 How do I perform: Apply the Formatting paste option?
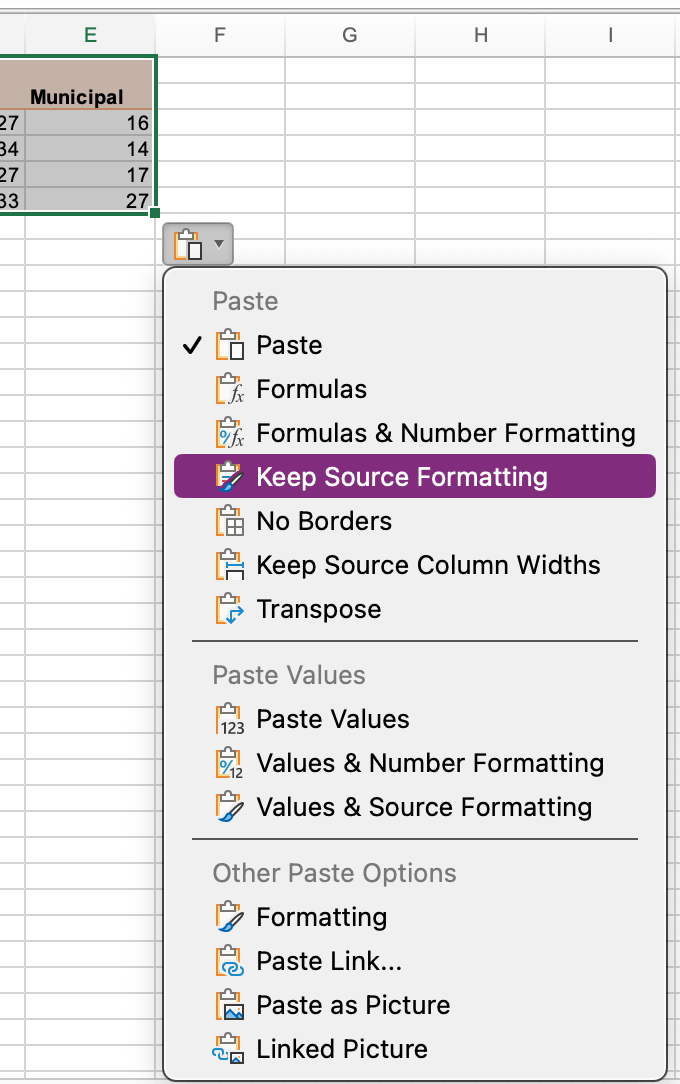pos(321,917)
